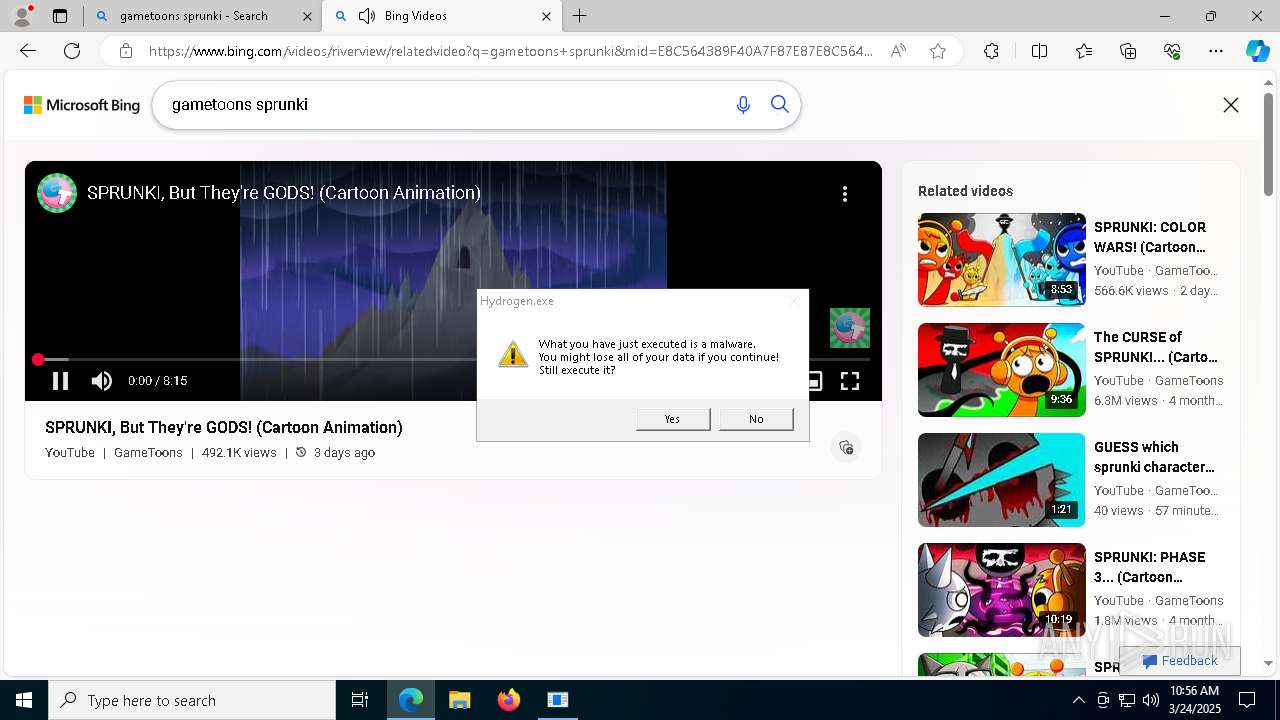1280x720 pixels.
Task: Open Firefox from taskbar
Action: 509,700
